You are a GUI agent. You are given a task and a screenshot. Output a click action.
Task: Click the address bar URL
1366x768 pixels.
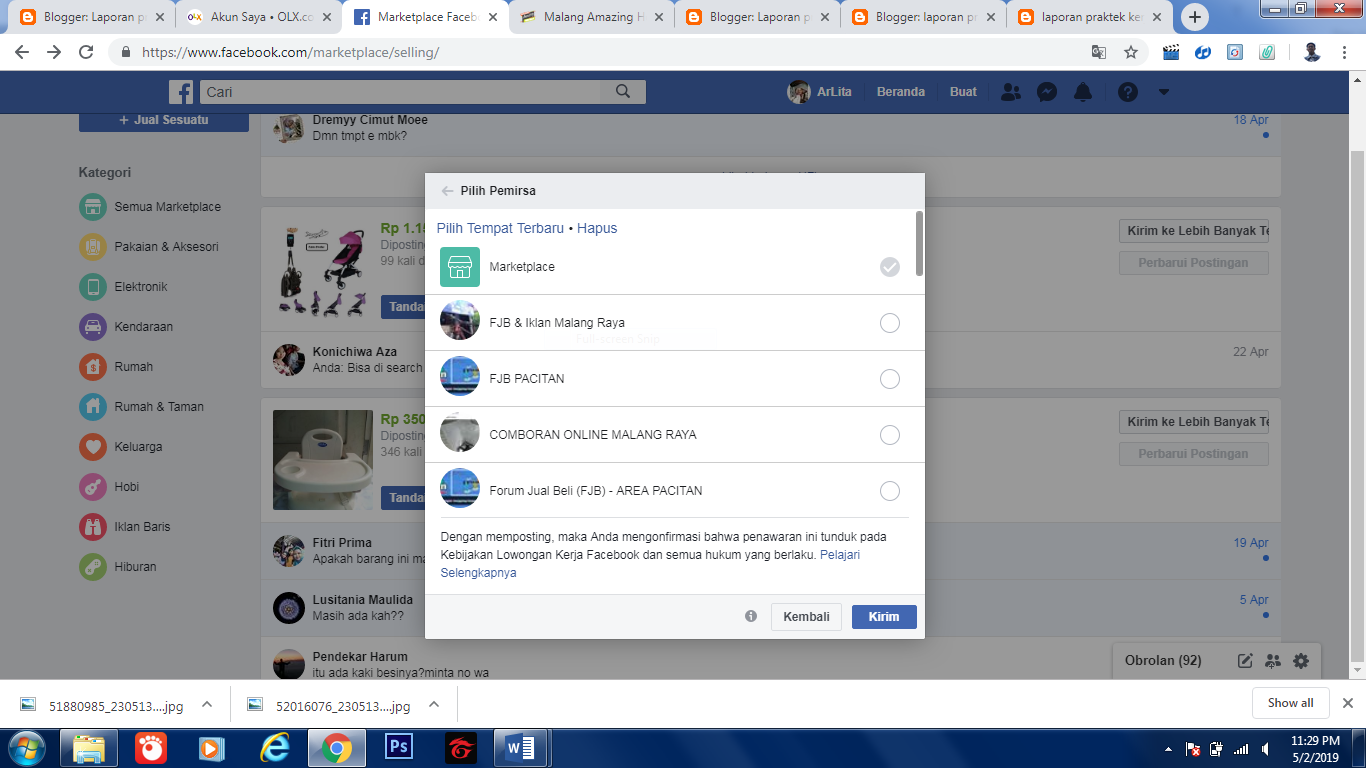(290, 52)
